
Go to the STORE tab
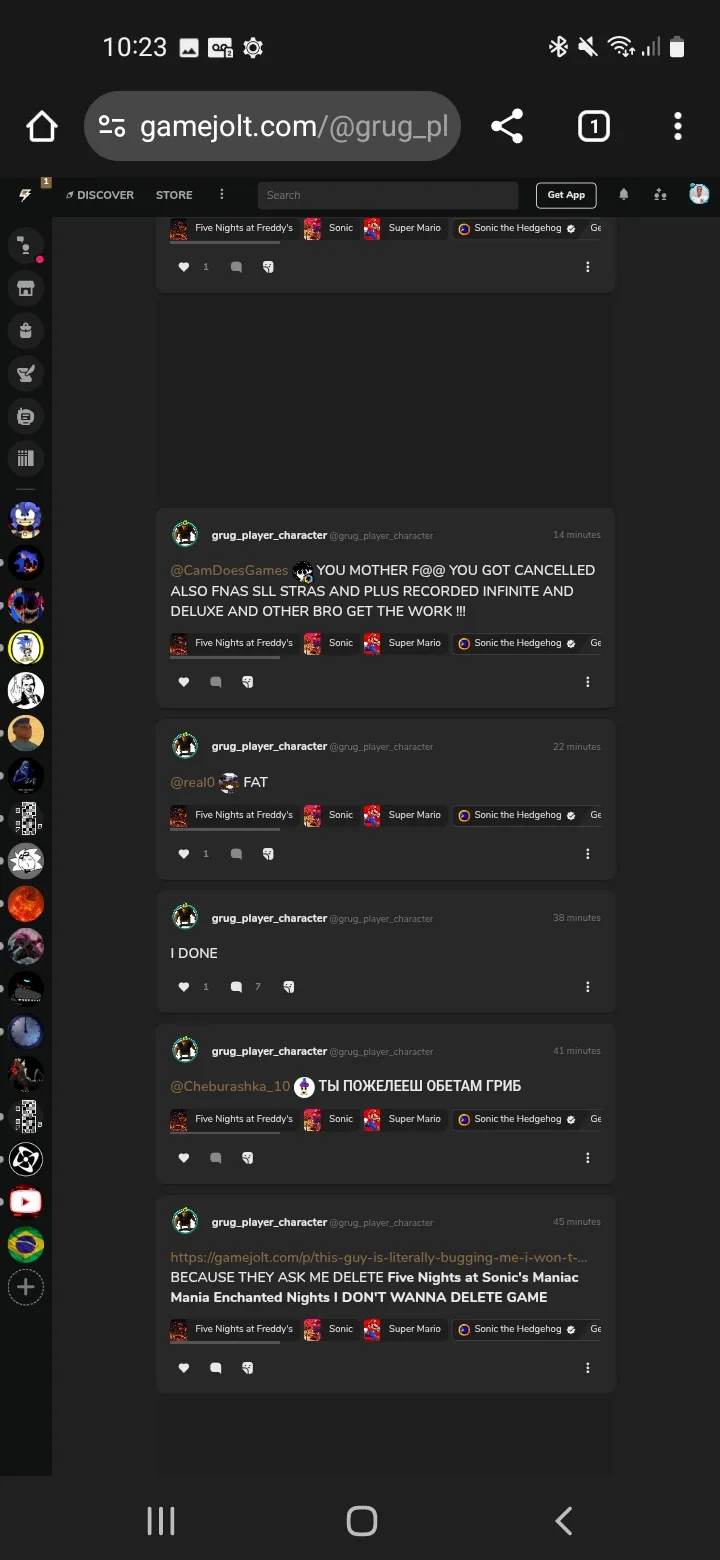174,195
